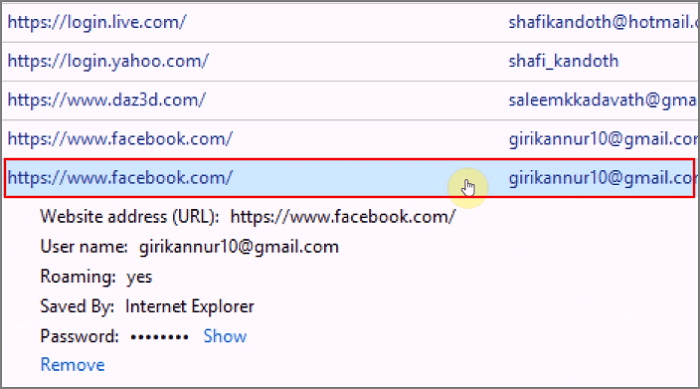The image size is (700, 389).
Task: Click the Saved By label
Action: click(x=77, y=307)
